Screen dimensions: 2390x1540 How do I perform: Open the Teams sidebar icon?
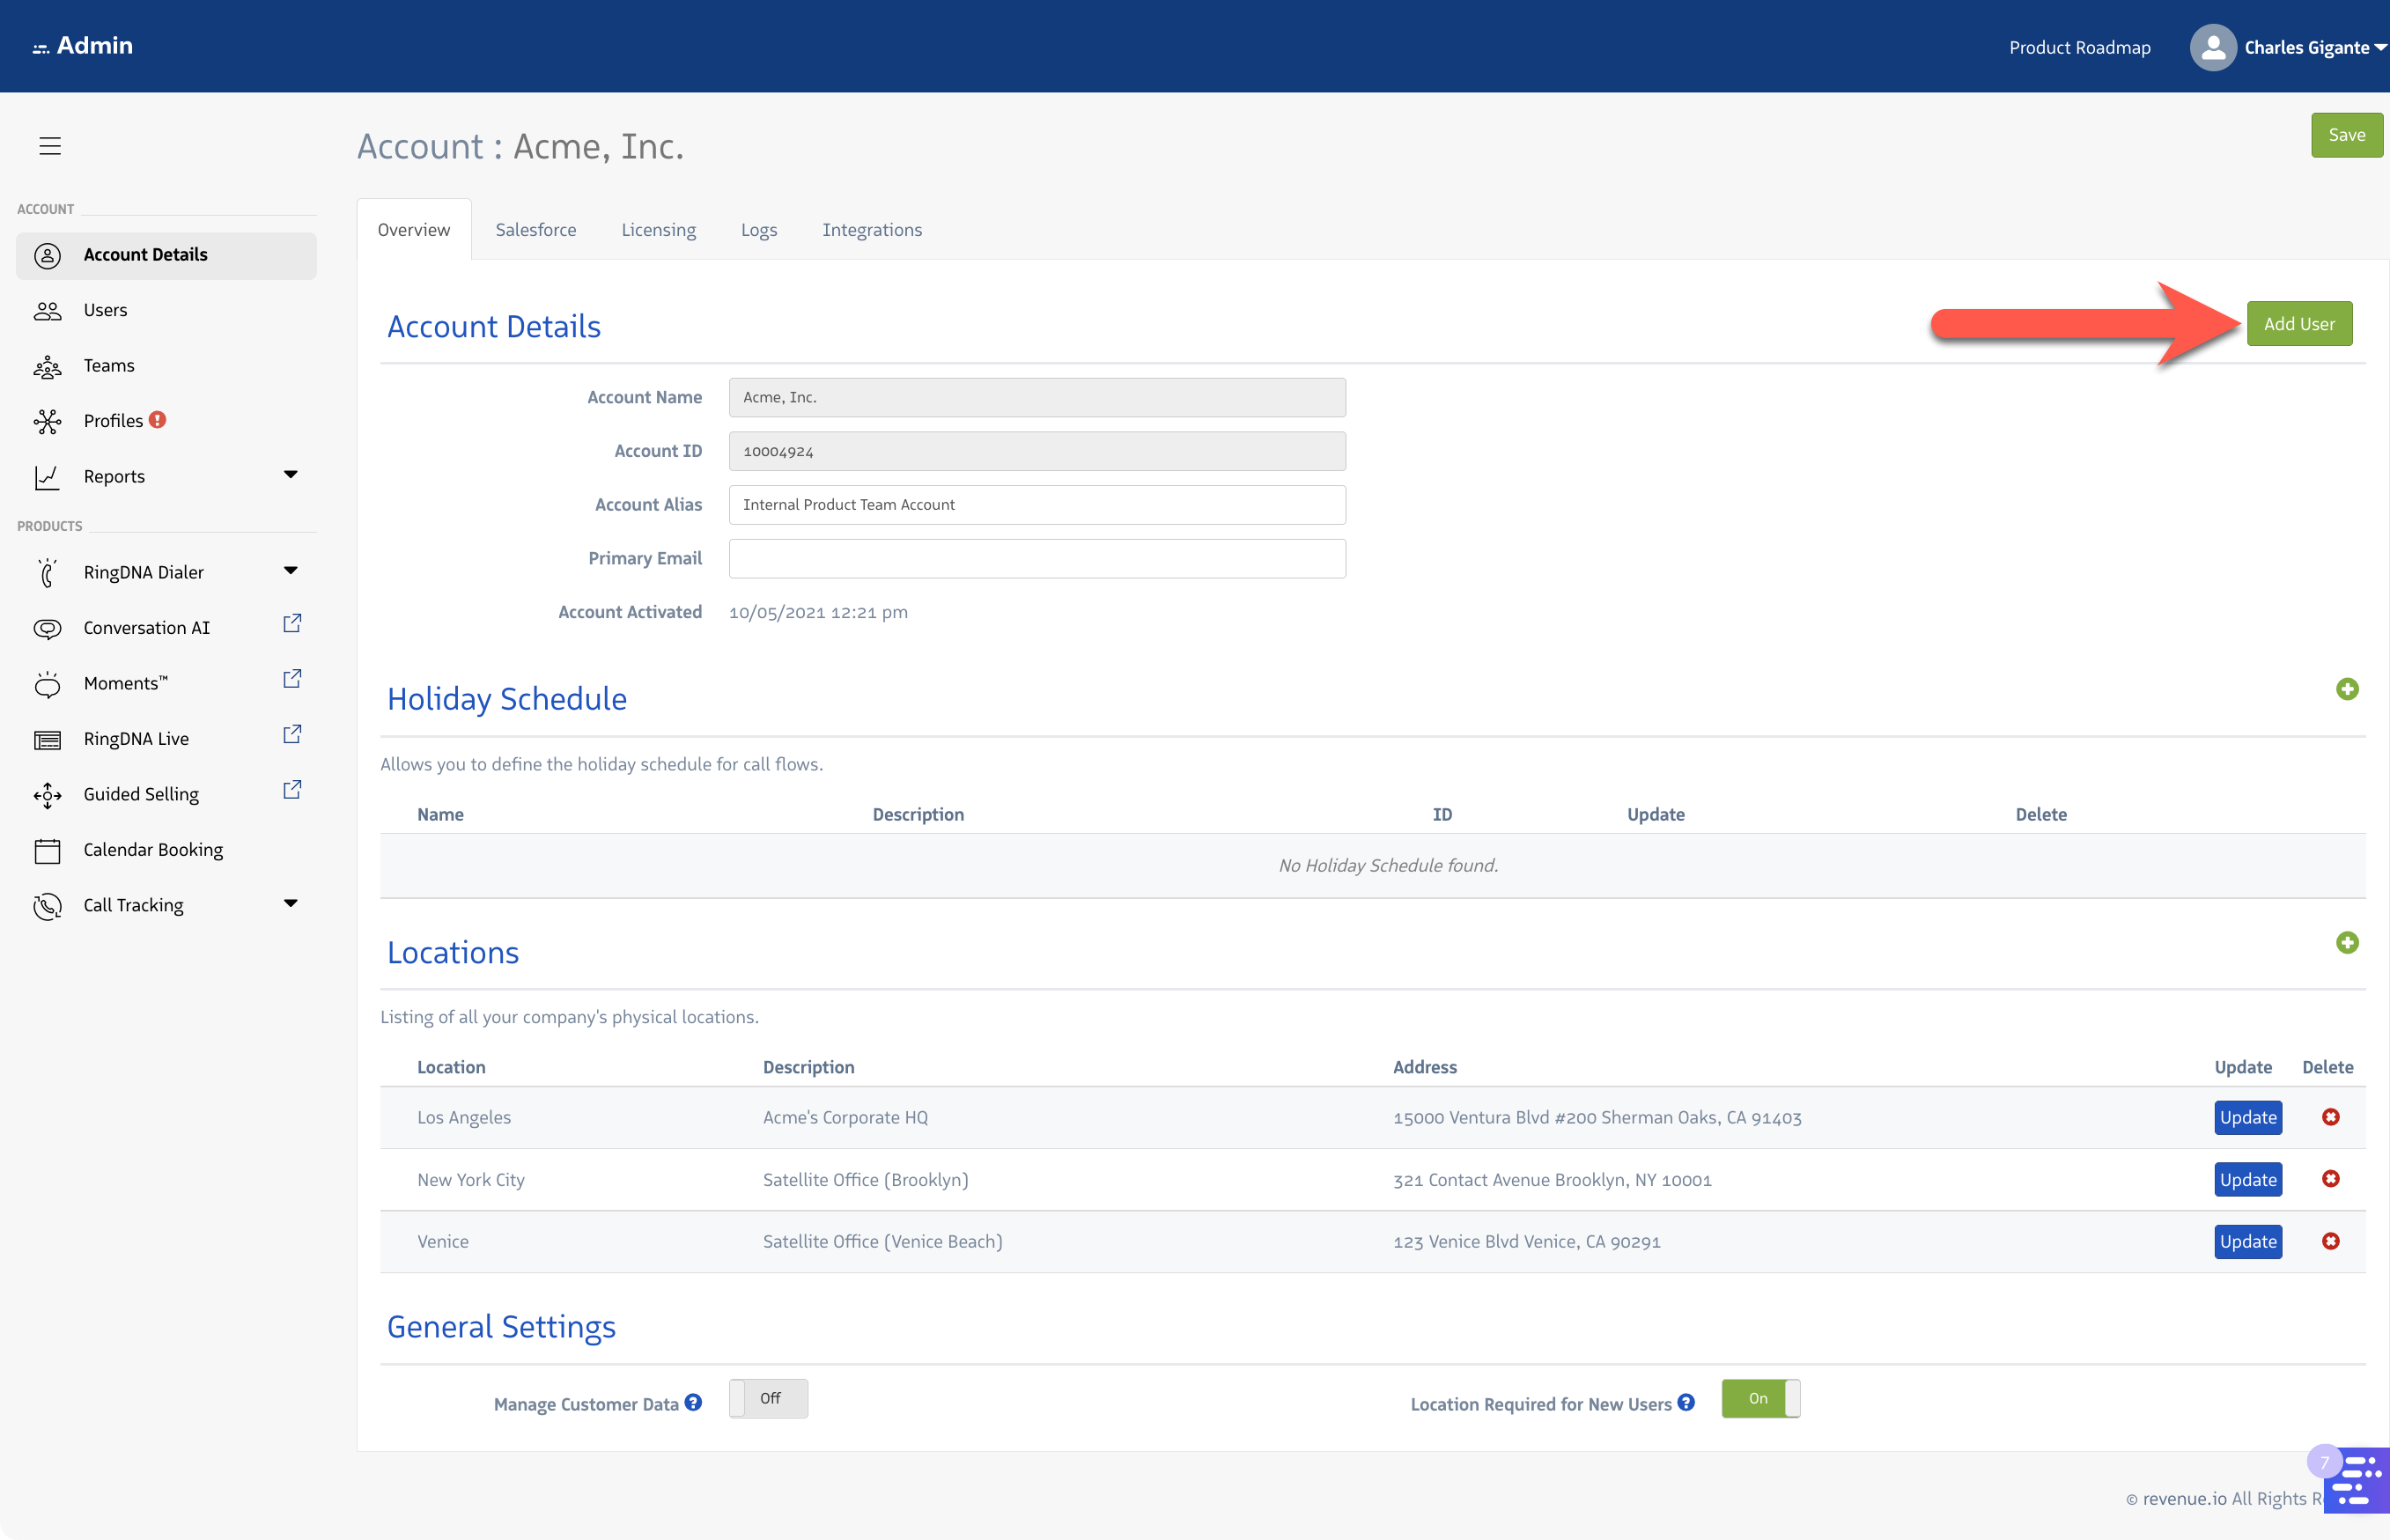(47, 367)
